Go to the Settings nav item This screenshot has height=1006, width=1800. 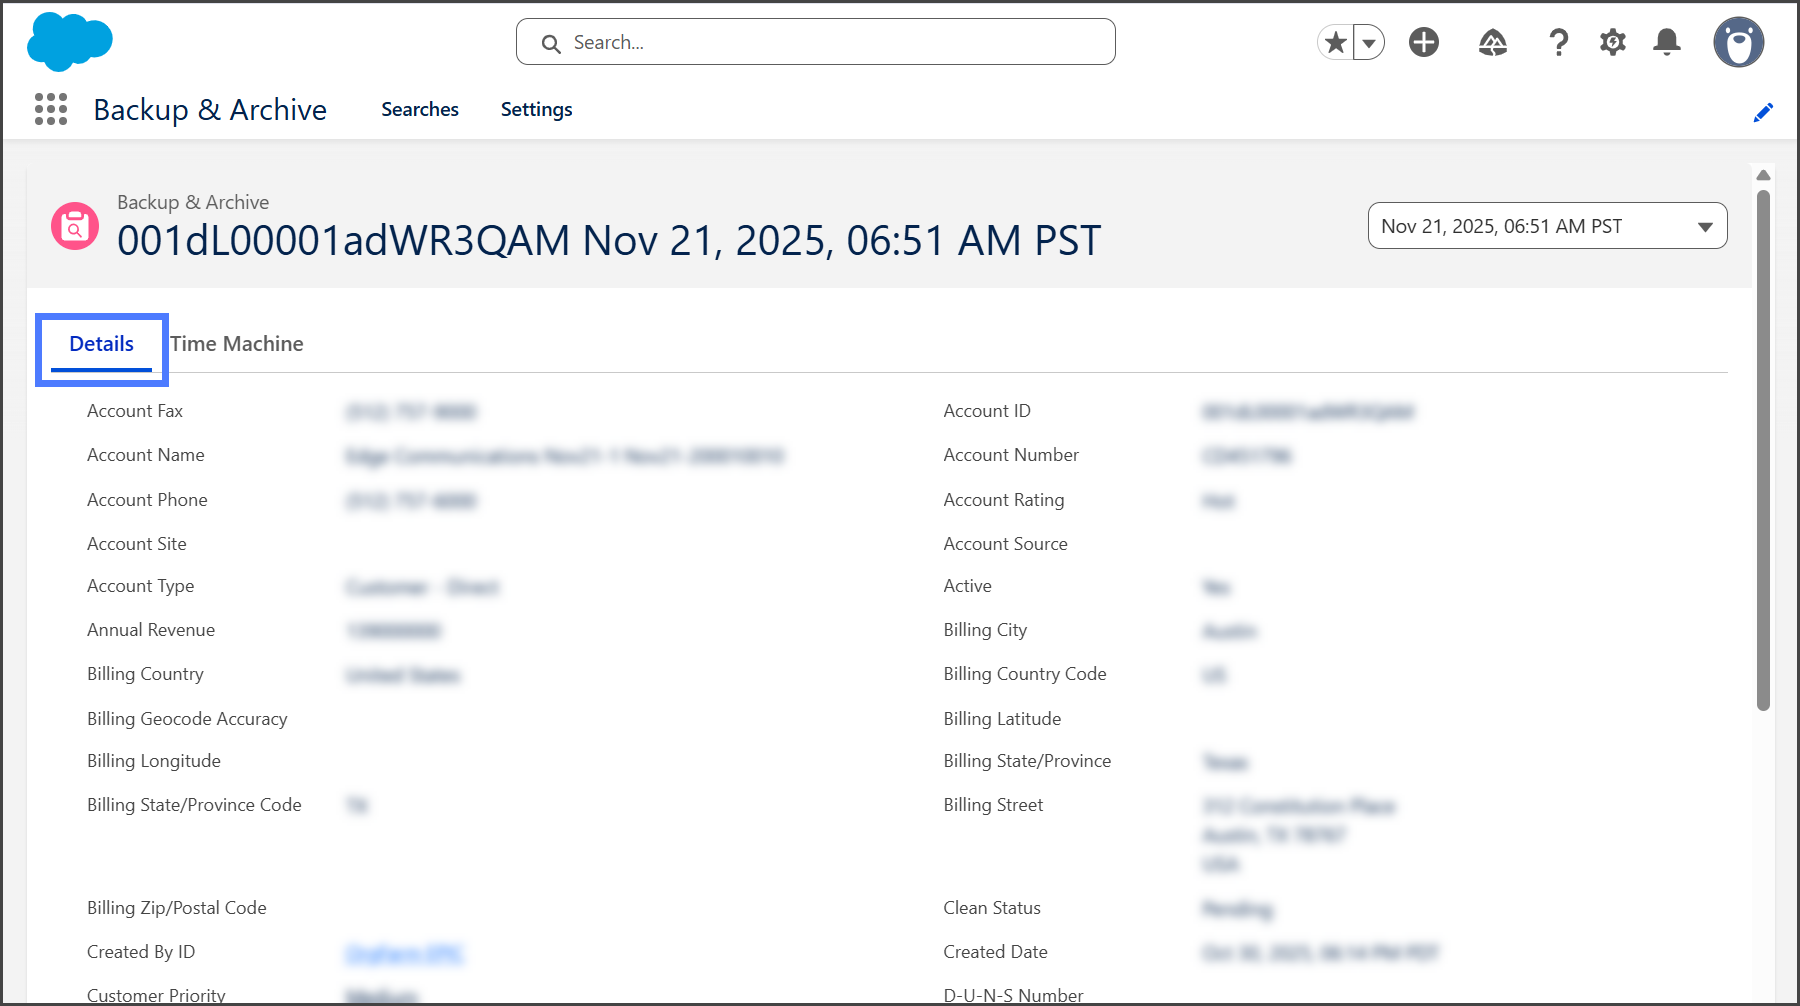(536, 109)
